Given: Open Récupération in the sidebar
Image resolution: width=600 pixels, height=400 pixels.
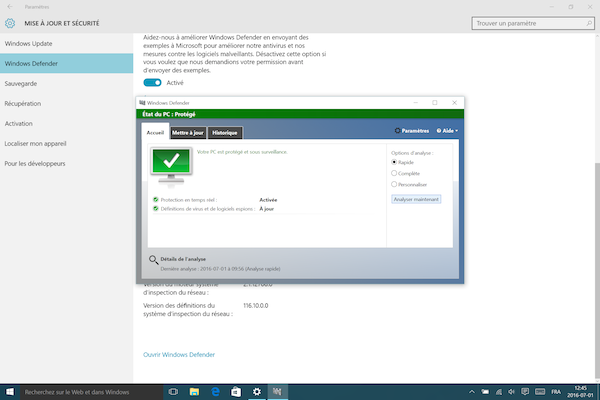Looking at the screenshot, I should click(x=67, y=103).
